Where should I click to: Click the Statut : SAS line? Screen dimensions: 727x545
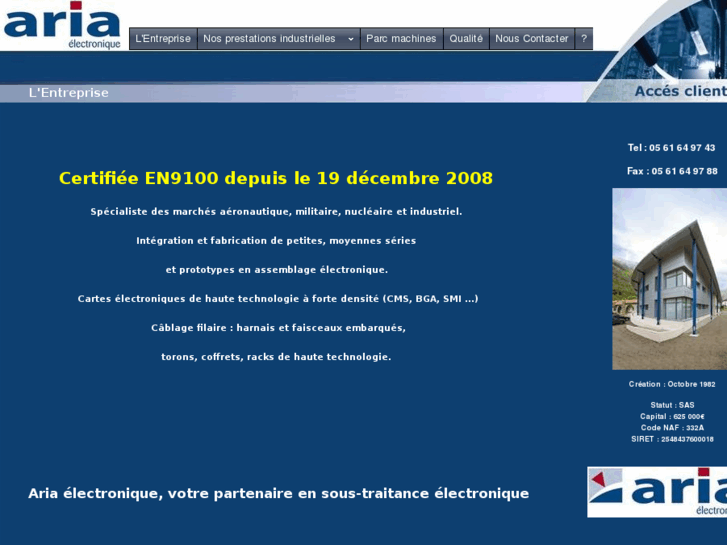coord(672,405)
